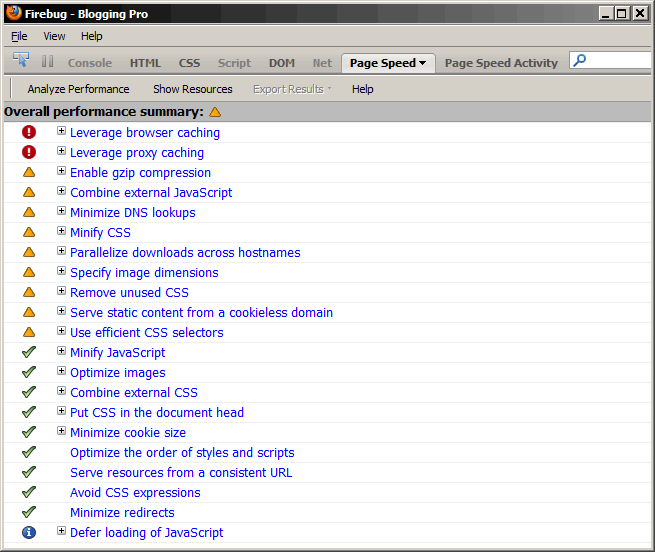Screen dimensions: 655x552
Task: Switch to the Script tab
Action: [234, 63]
